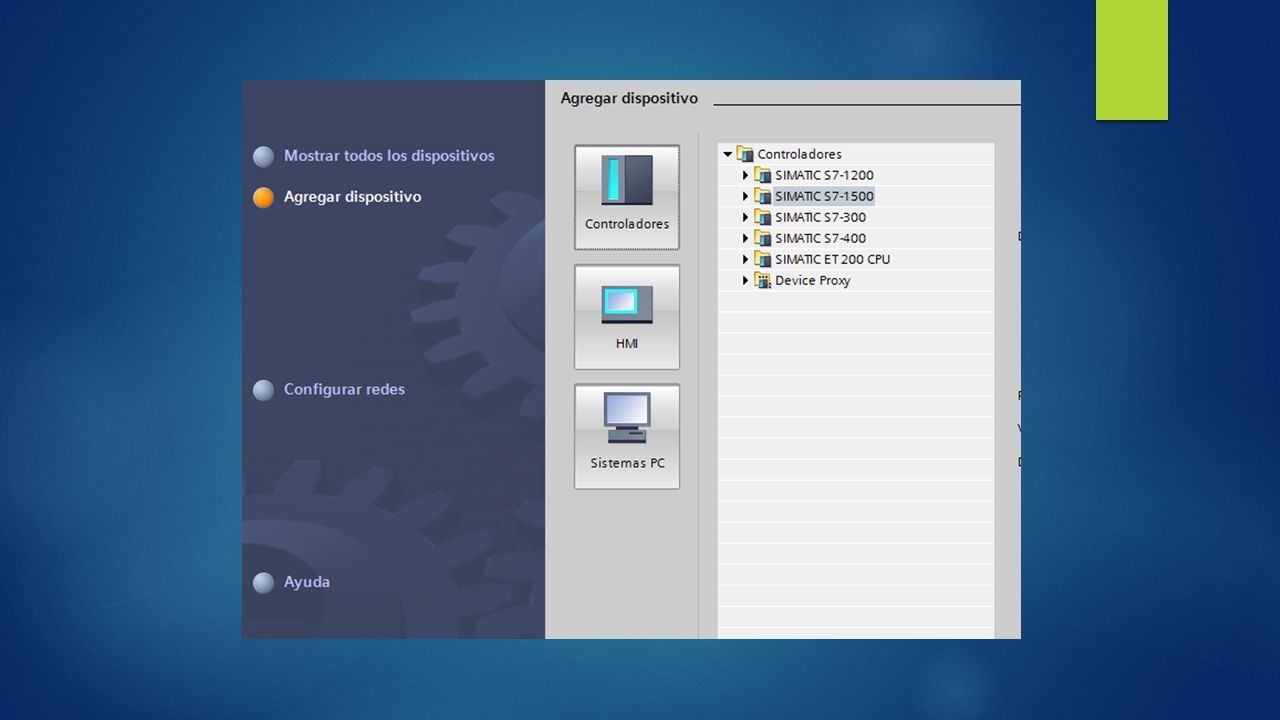The width and height of the screenshot is (1280, 720).
Task: Expand the SIMATIC S7-1200 node
Action: 745,175
